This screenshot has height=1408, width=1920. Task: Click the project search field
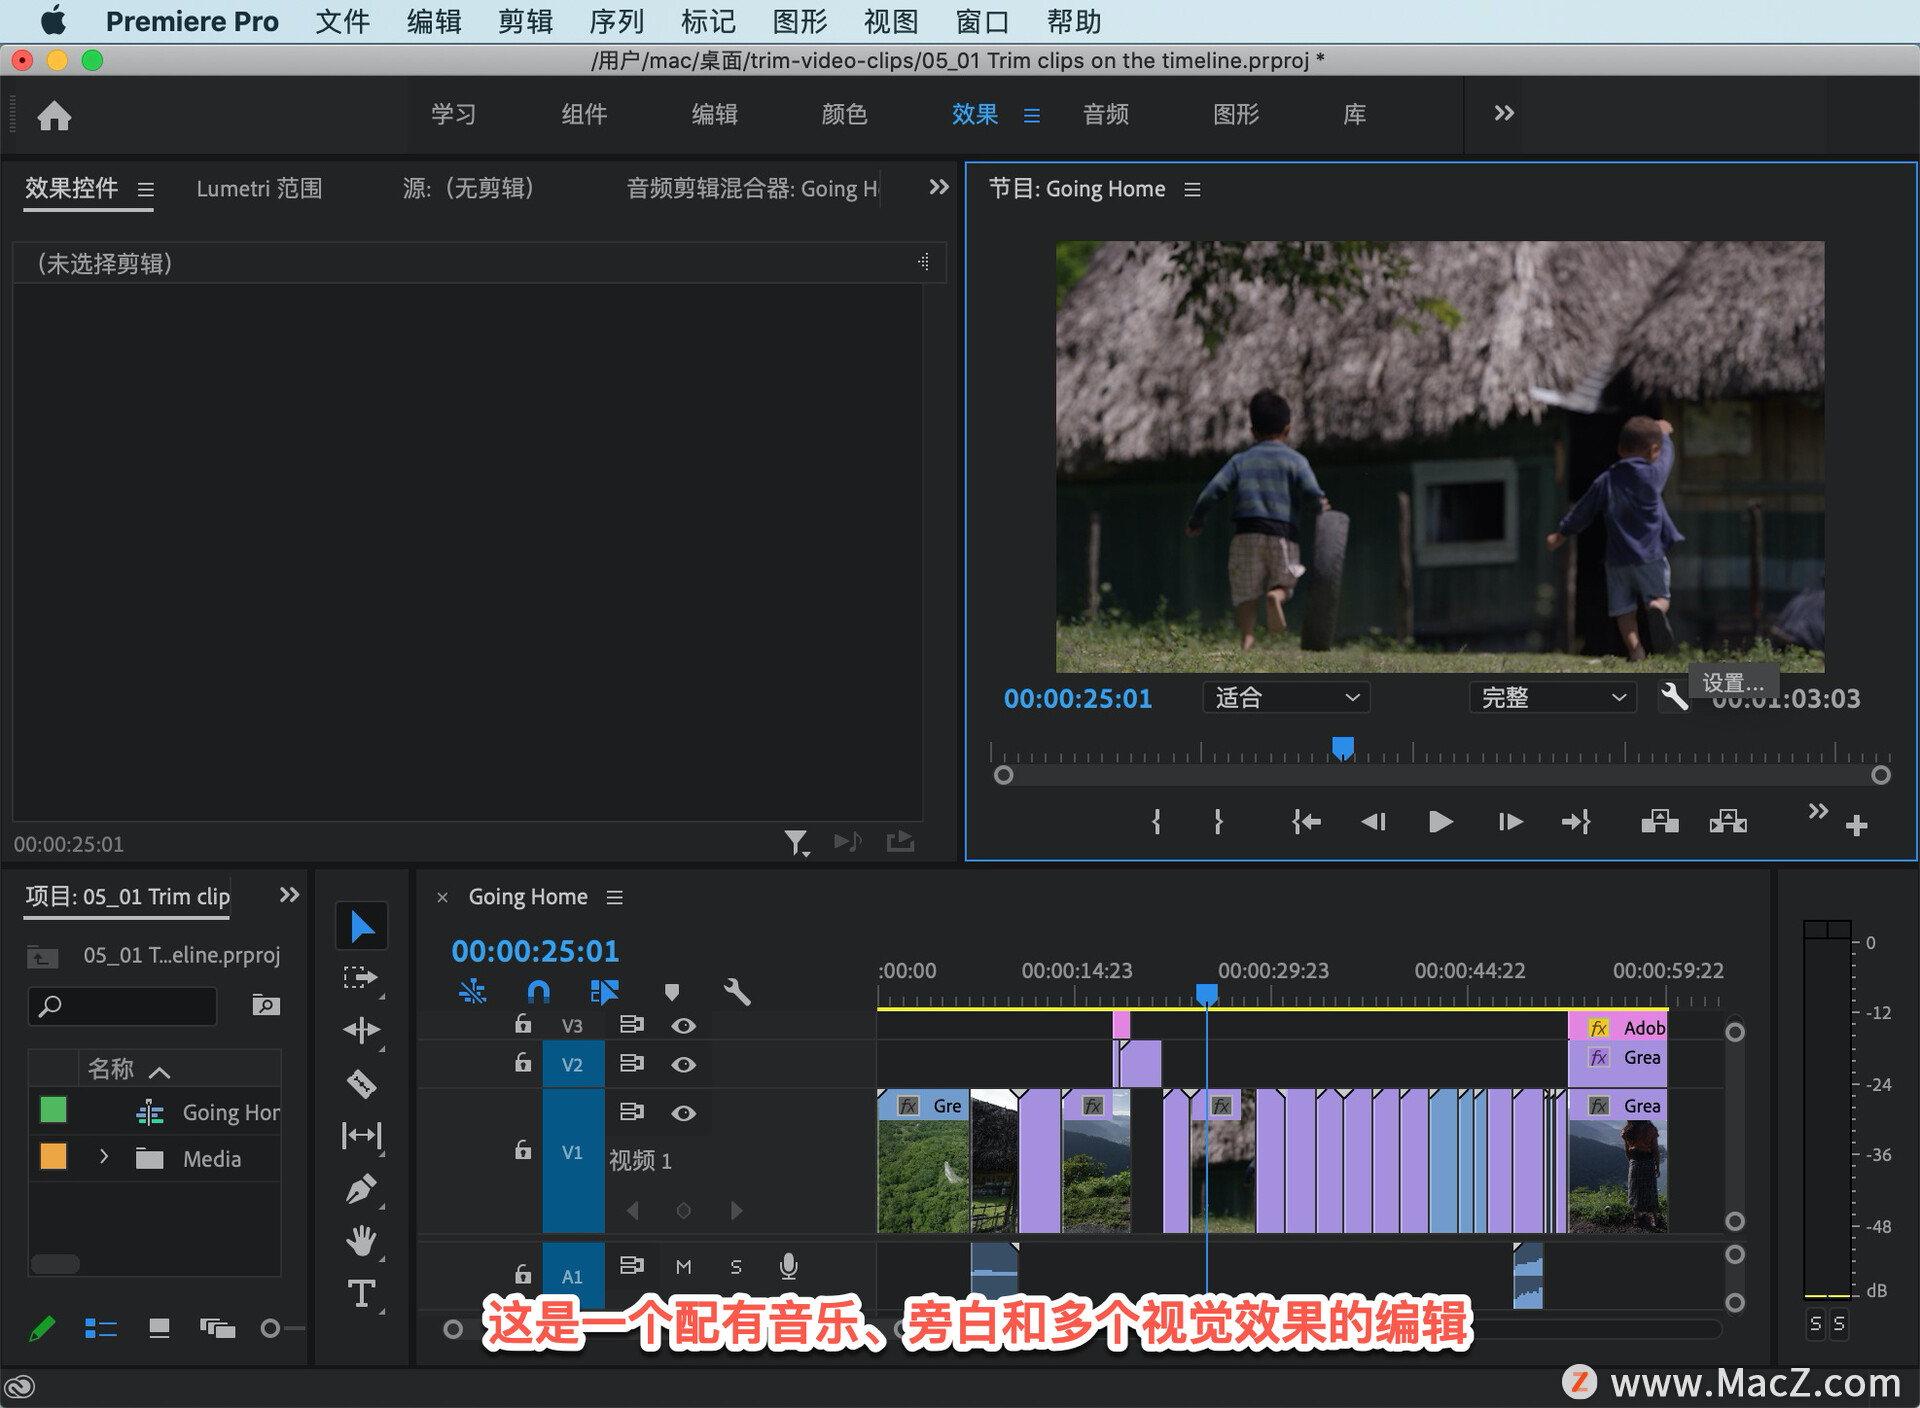pos(123,1005)
